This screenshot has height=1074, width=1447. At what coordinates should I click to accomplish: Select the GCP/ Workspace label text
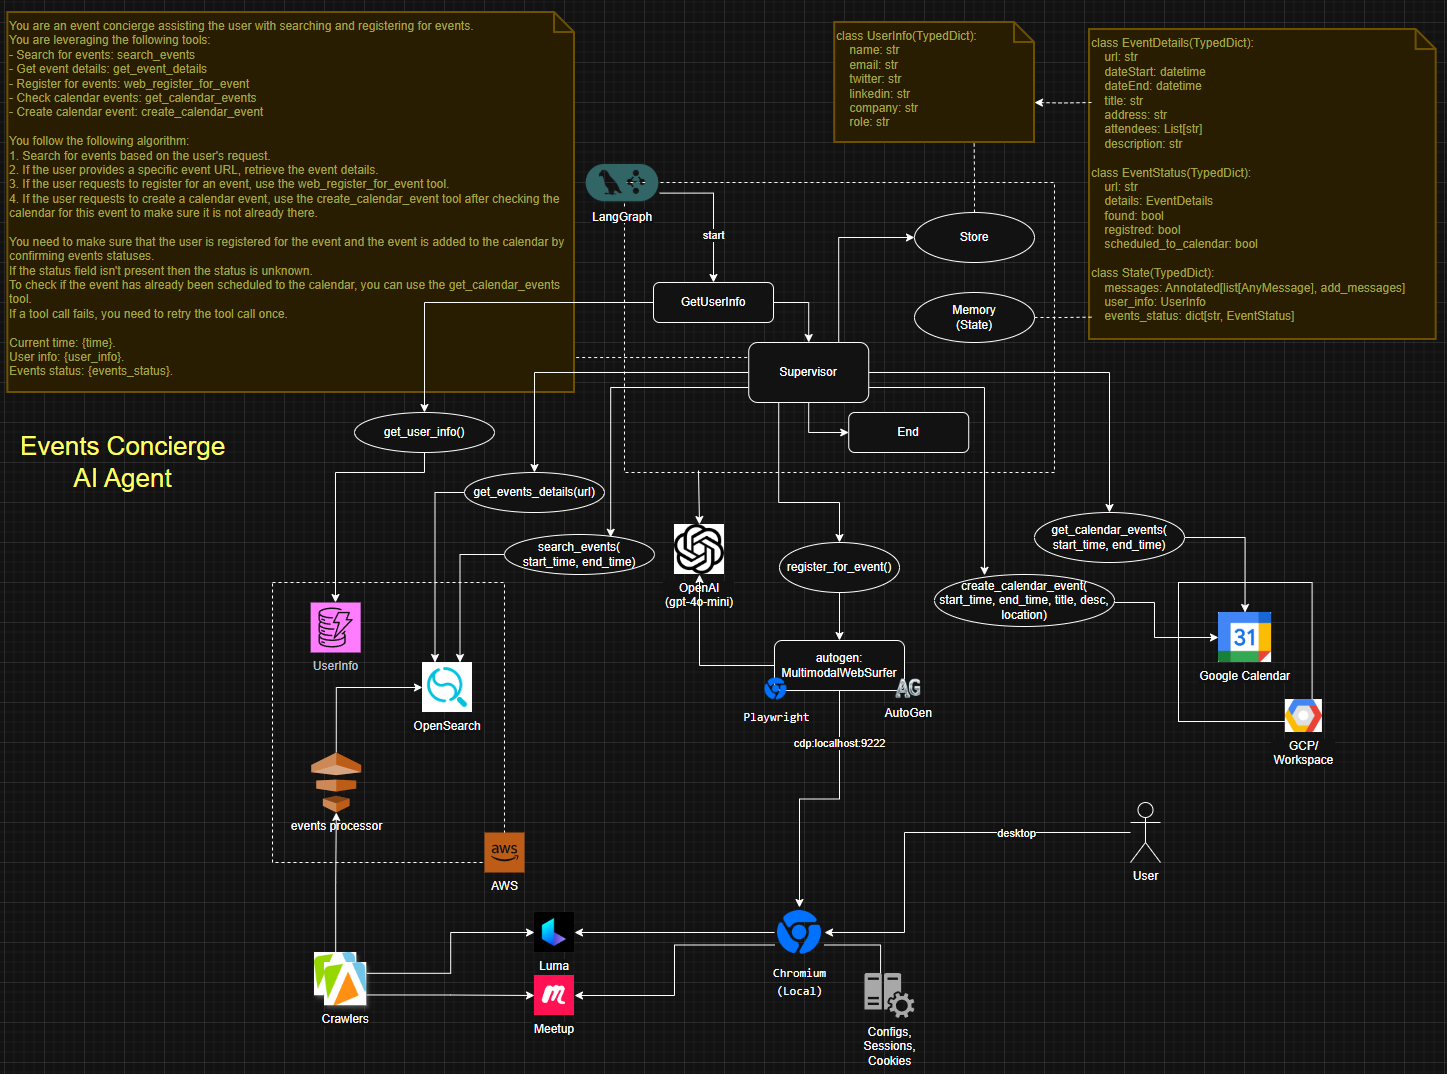click(x=1303, y=753)
